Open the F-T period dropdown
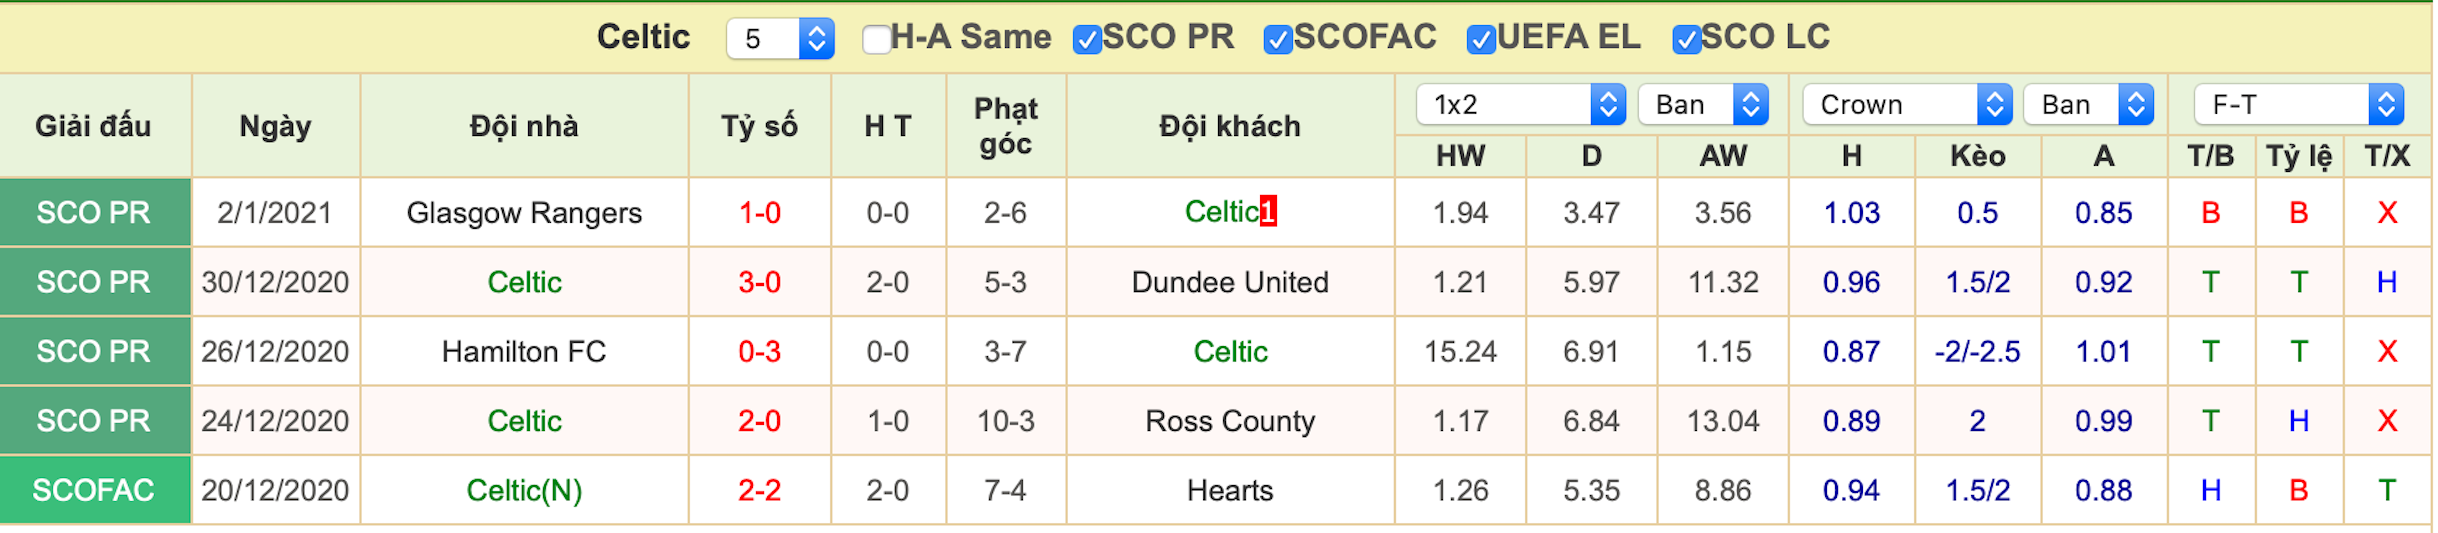This screenshot has height=533, width=2438. 2299,105
